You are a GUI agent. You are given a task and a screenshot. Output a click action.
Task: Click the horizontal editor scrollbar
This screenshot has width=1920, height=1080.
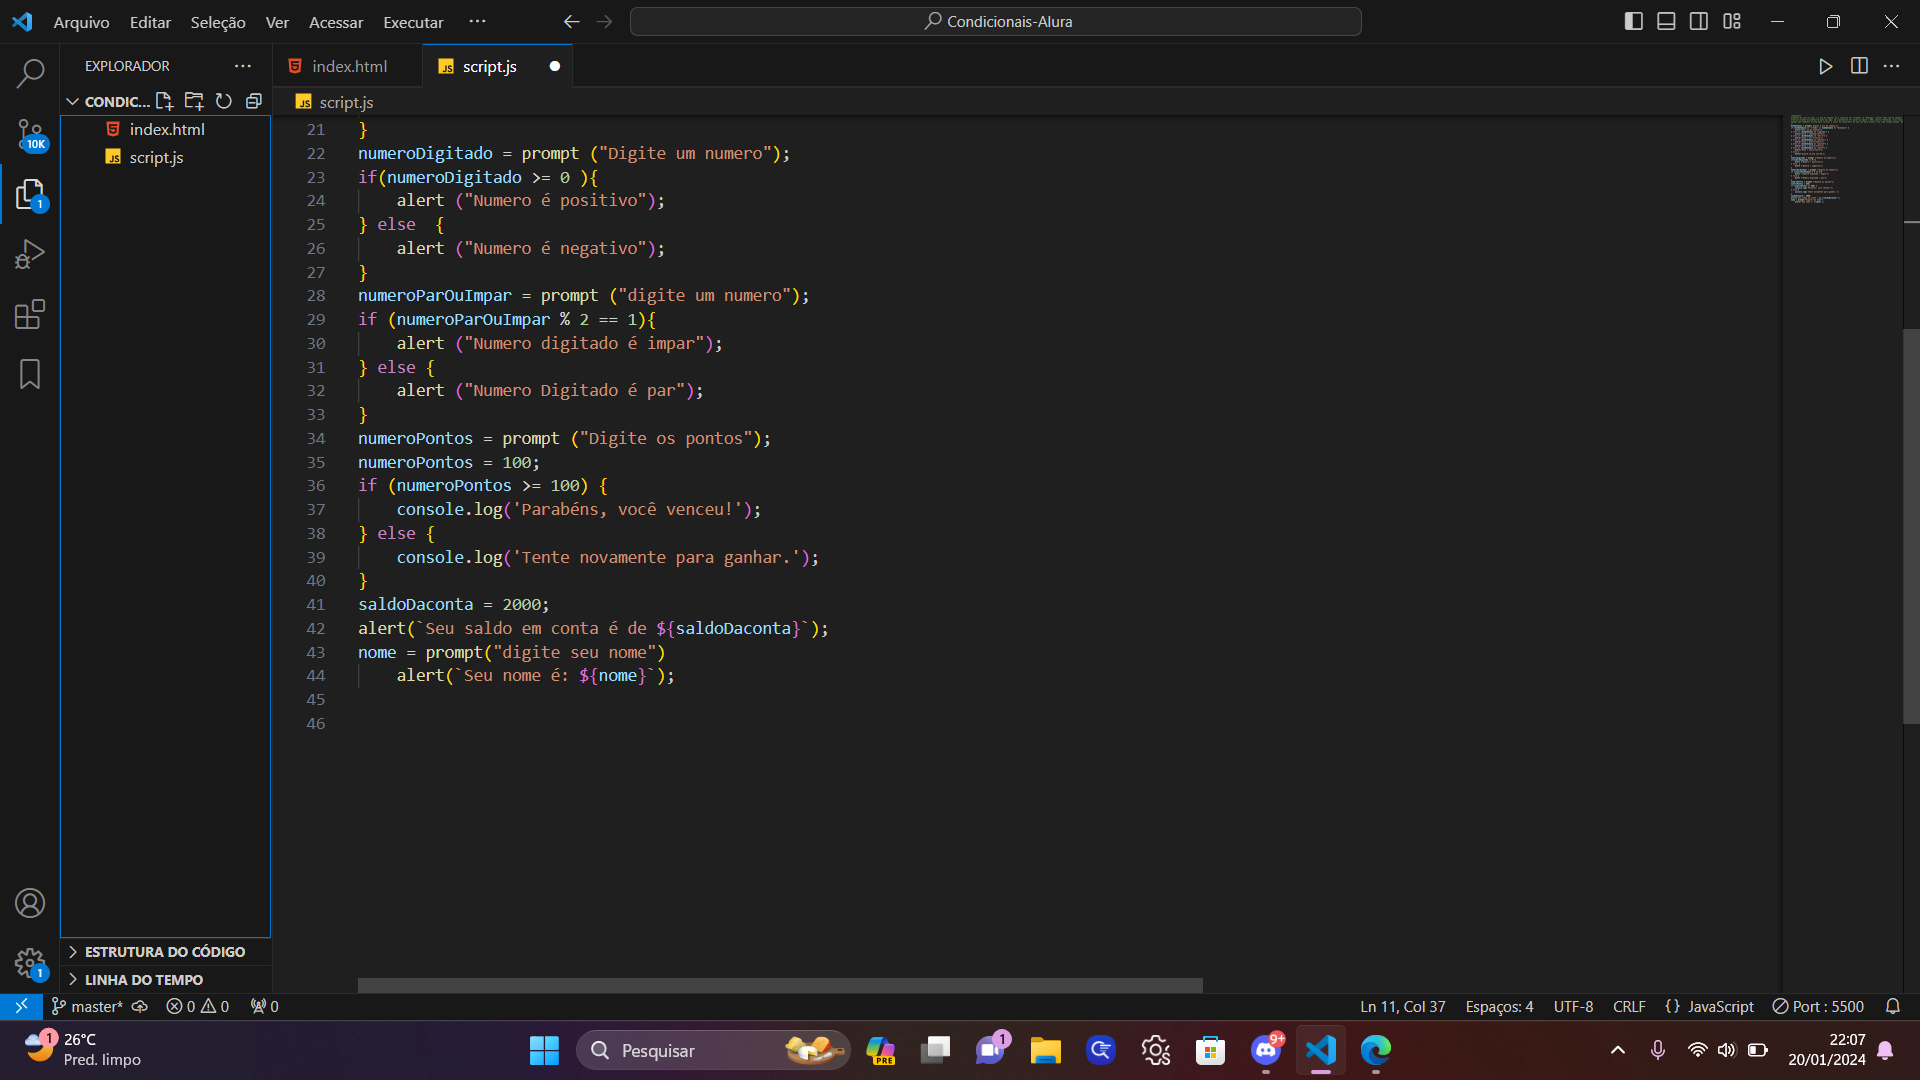780,985
